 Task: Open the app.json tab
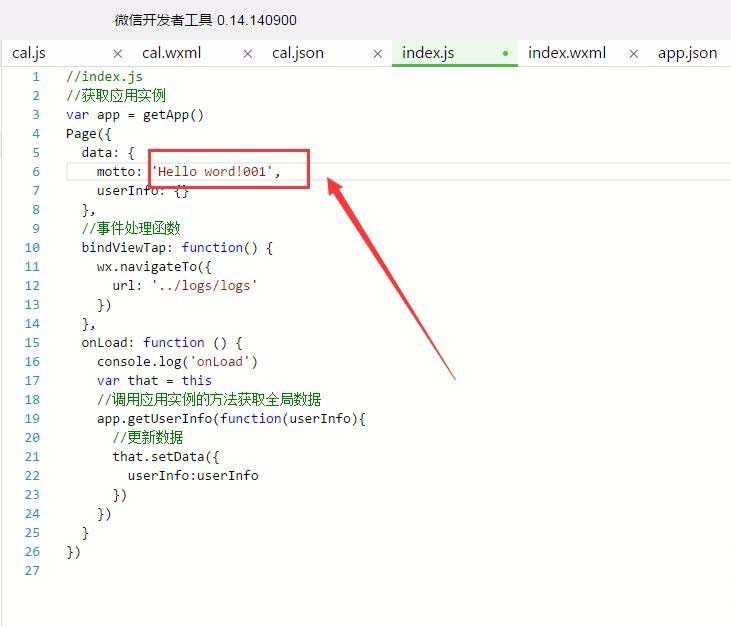coord(687,53)
